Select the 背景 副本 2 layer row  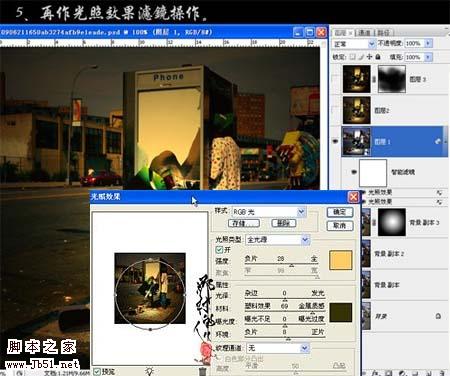click(404, 254)
